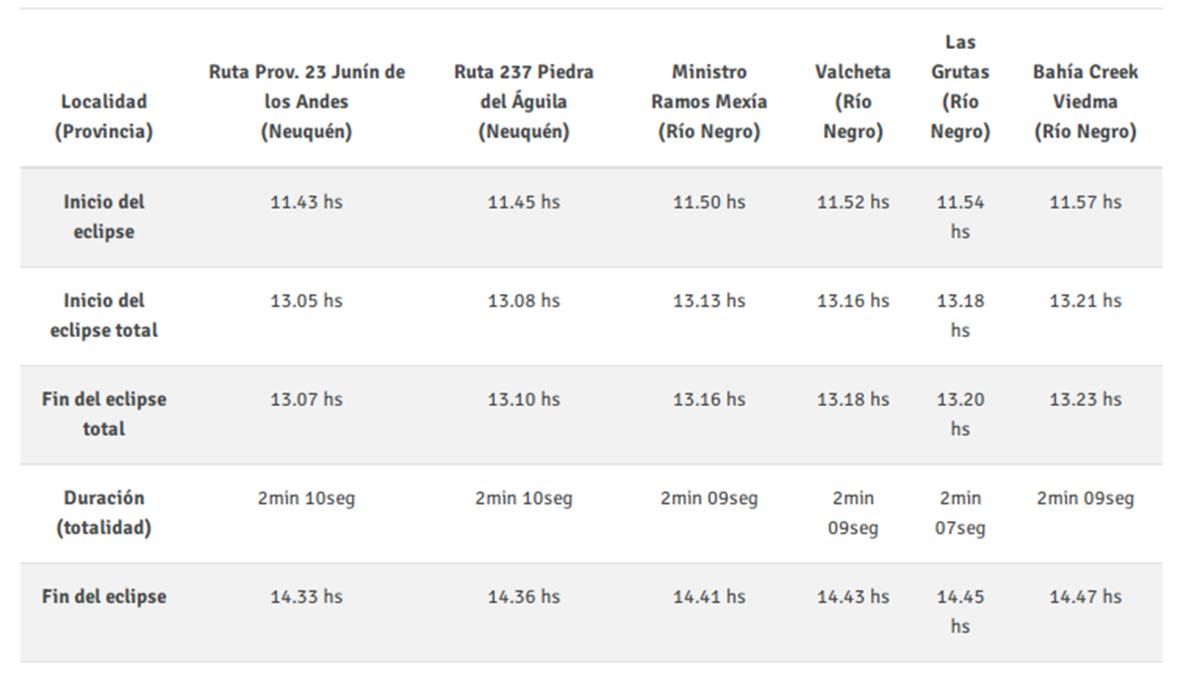The image size is (1200, 675).
Task: Select the 'Ruta Prov. 23 Junín de los Andes' header
Action: [307, 101]
